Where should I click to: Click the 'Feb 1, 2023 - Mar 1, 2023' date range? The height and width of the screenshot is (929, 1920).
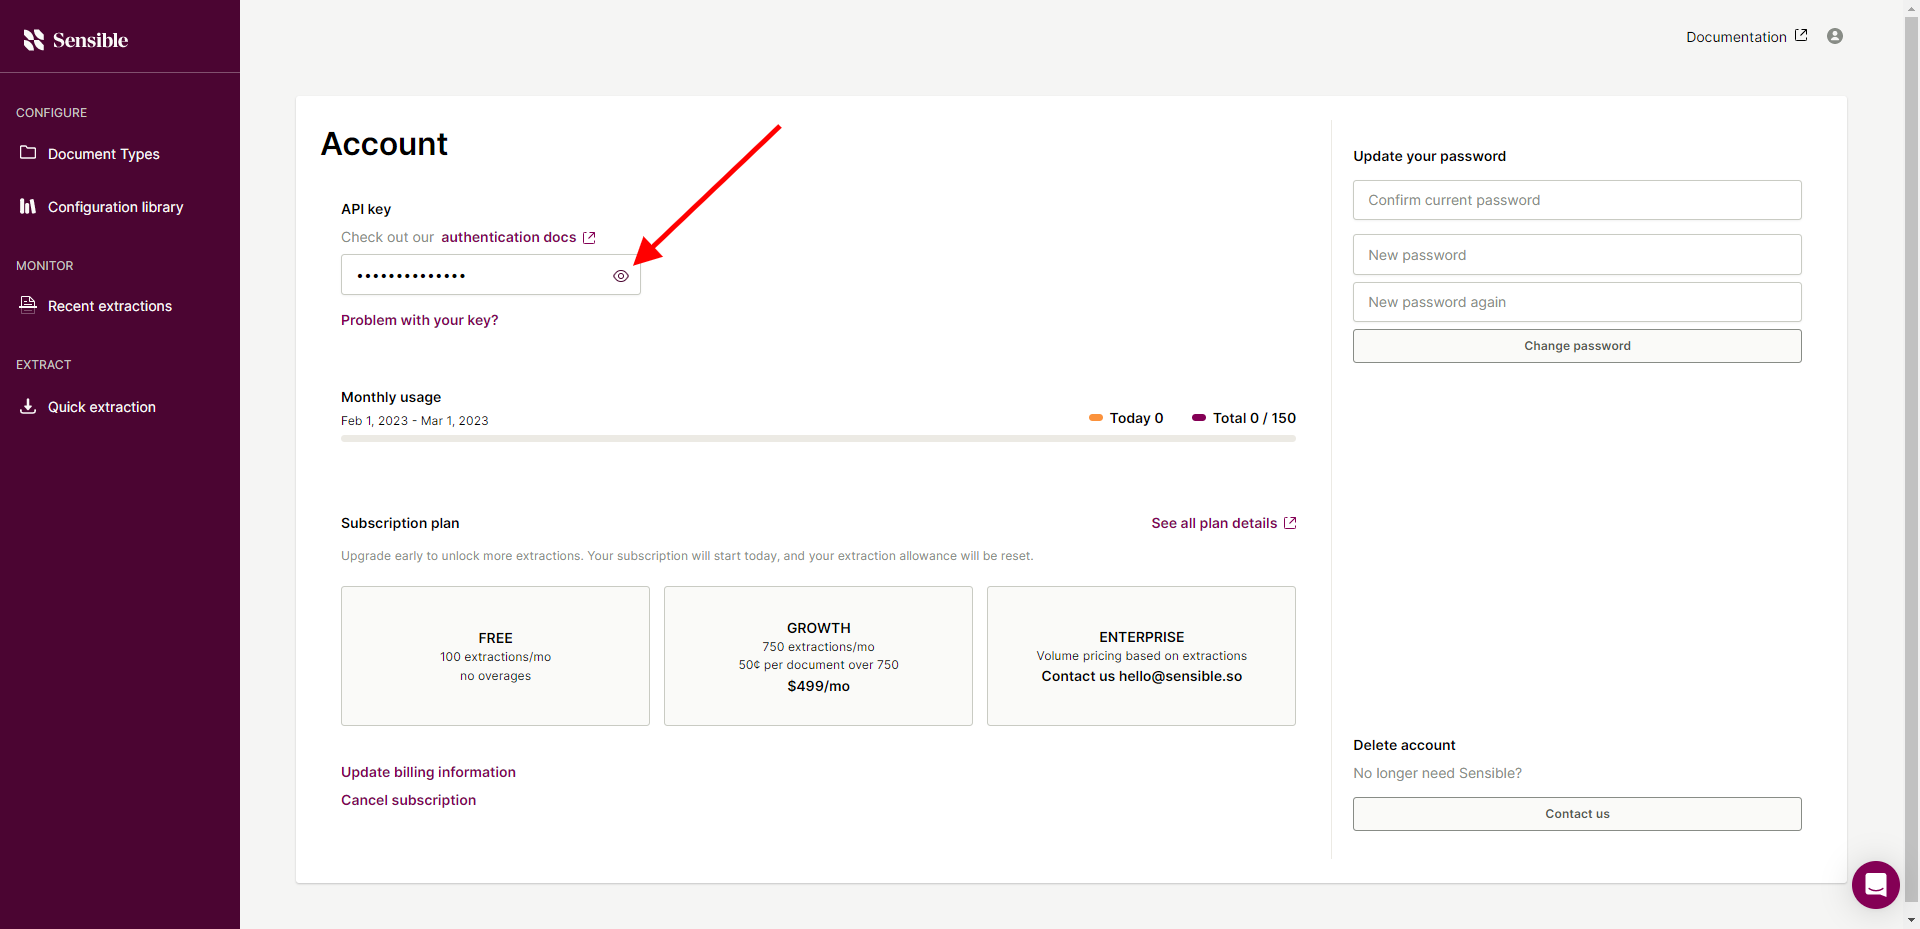click(415, 421)
